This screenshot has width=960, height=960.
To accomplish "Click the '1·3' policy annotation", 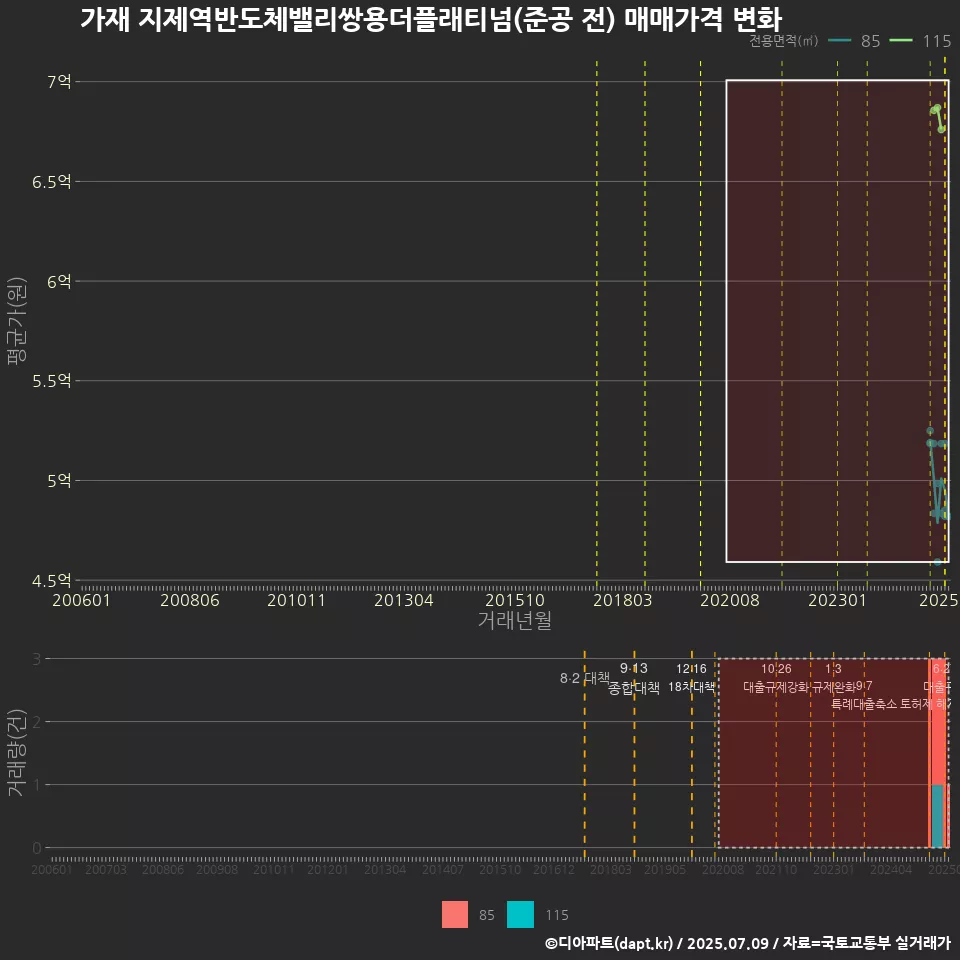I will click(833, 669).
